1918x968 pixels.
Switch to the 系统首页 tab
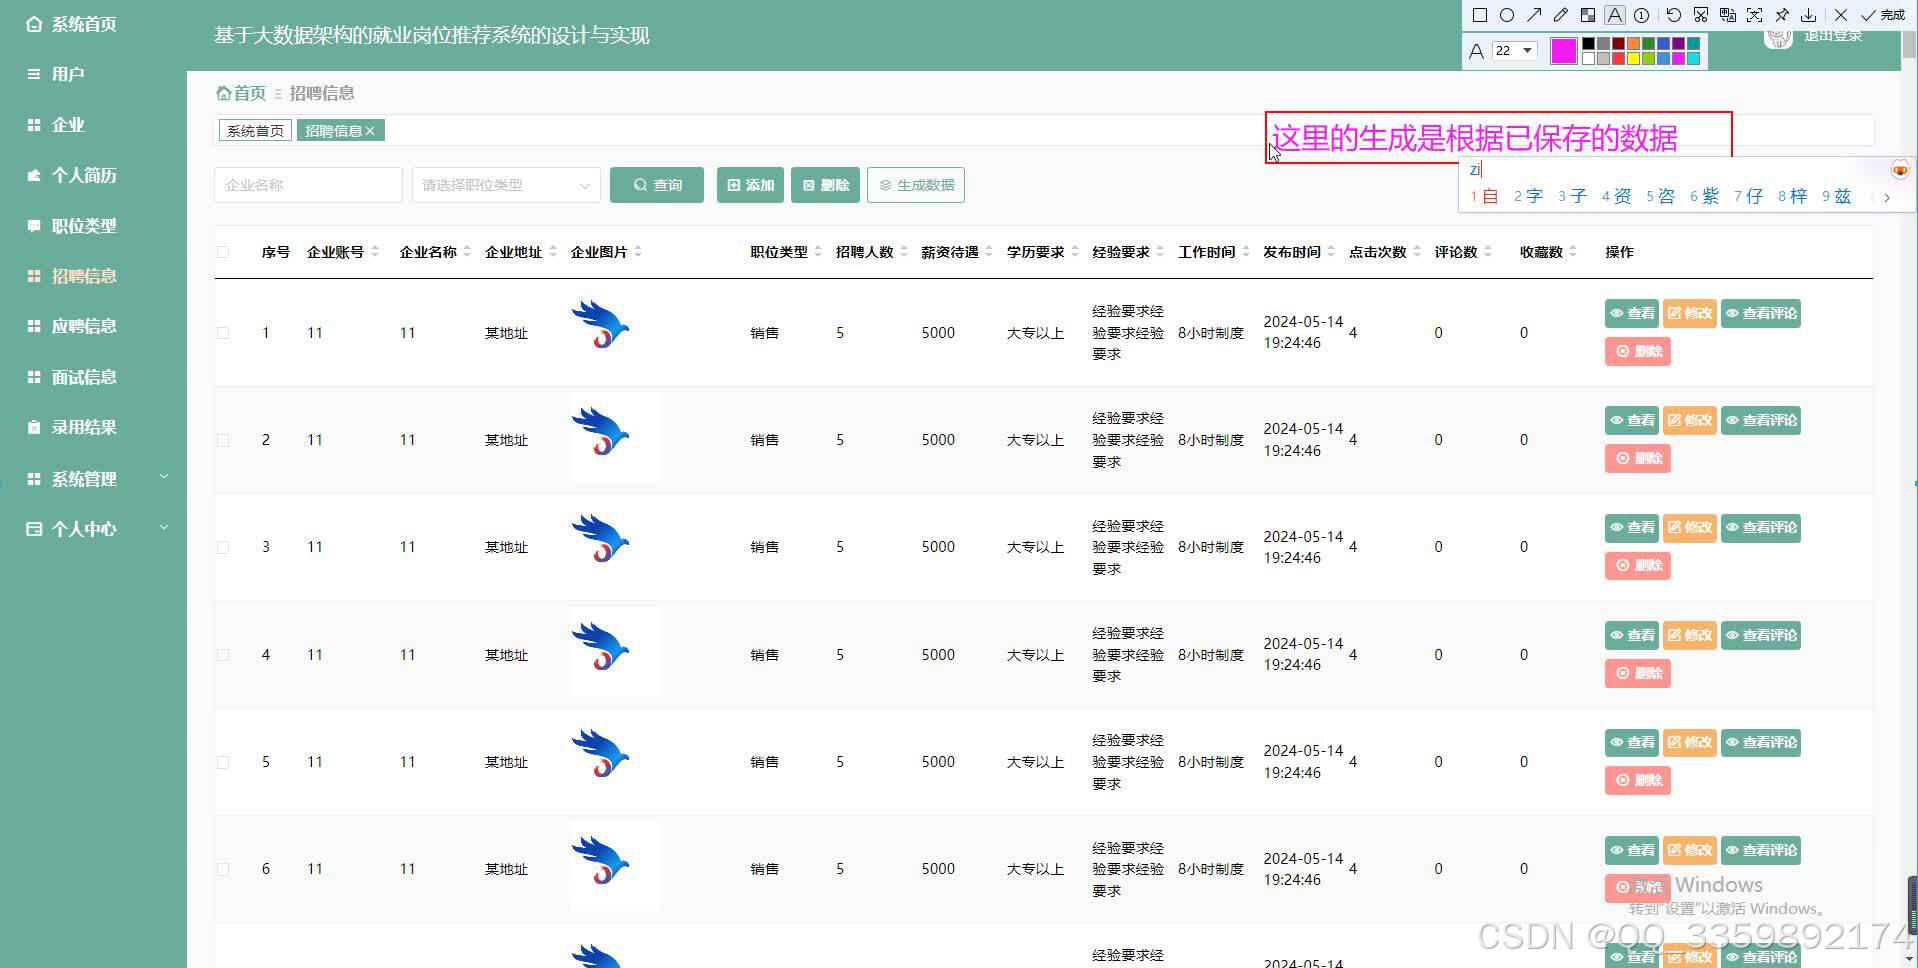pos(255,131)
